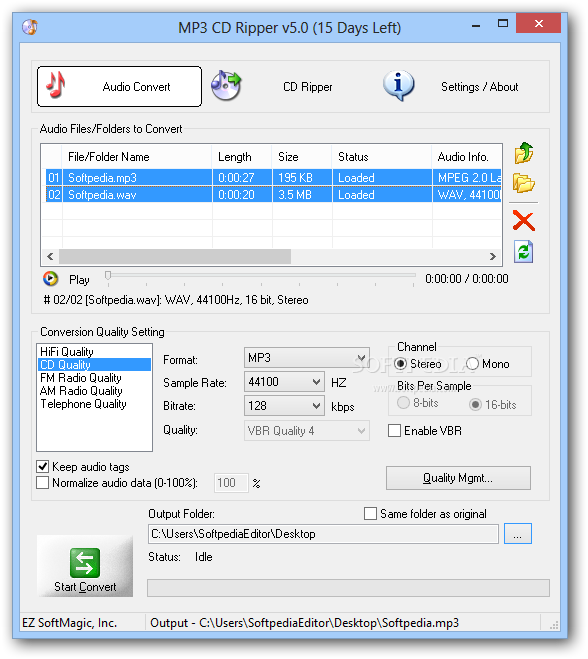Click the playback position slider thumb

108,275
